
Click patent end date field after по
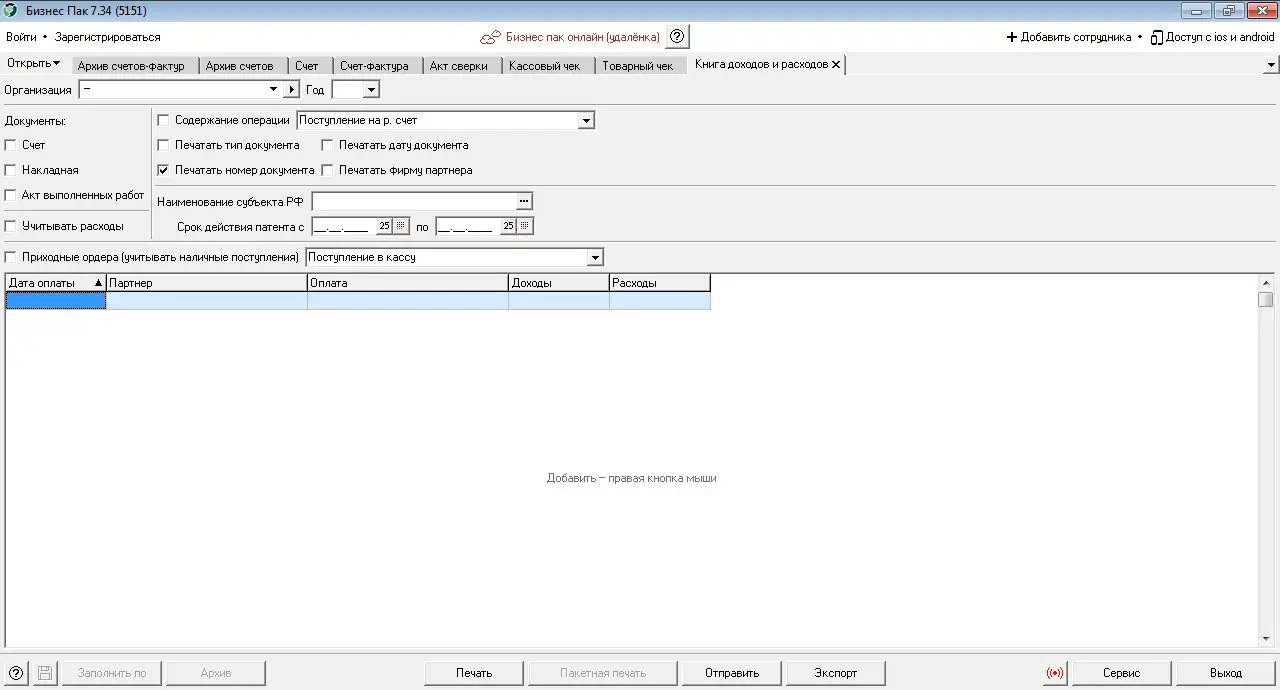pos(467,226)
